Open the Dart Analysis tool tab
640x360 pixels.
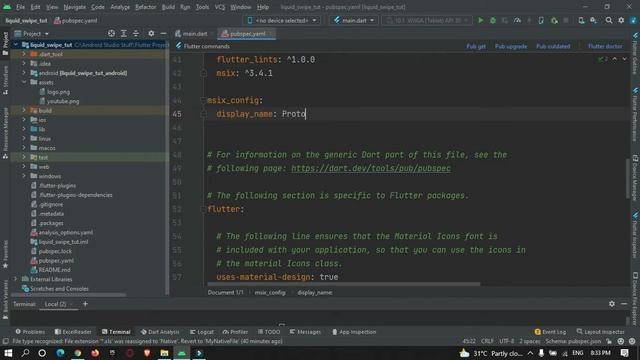tap(160, 332)
